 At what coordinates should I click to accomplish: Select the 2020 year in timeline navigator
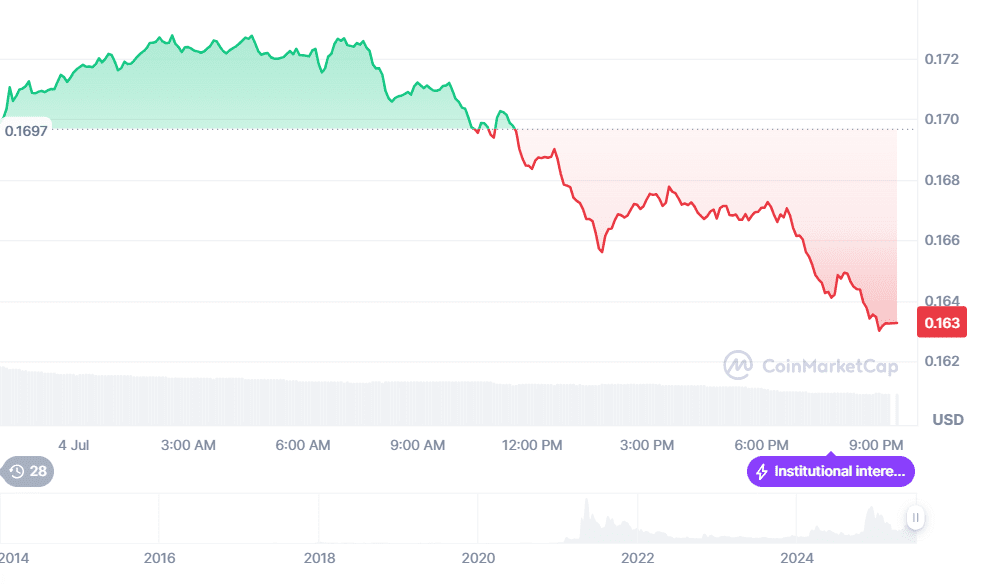[x=478, y=557]
